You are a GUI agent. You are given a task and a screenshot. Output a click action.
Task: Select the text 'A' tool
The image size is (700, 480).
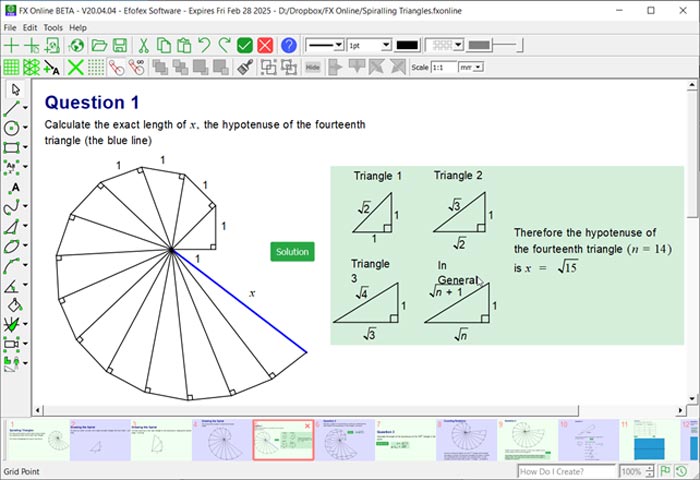pos(15,188)
